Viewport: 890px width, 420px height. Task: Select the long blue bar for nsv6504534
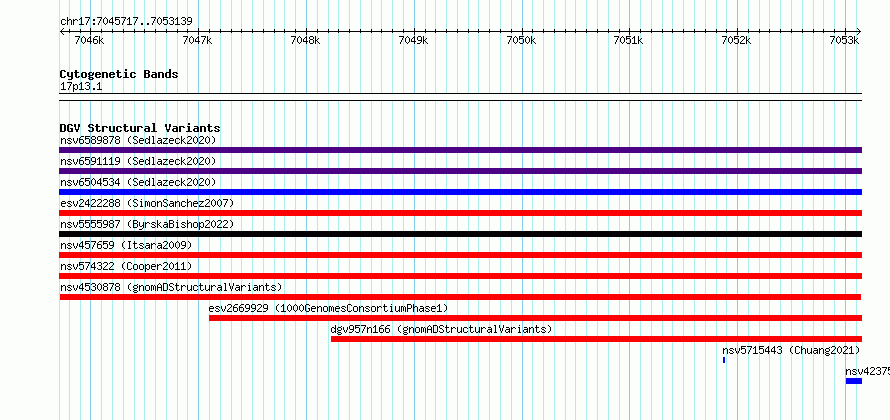[x=460, y=192]
